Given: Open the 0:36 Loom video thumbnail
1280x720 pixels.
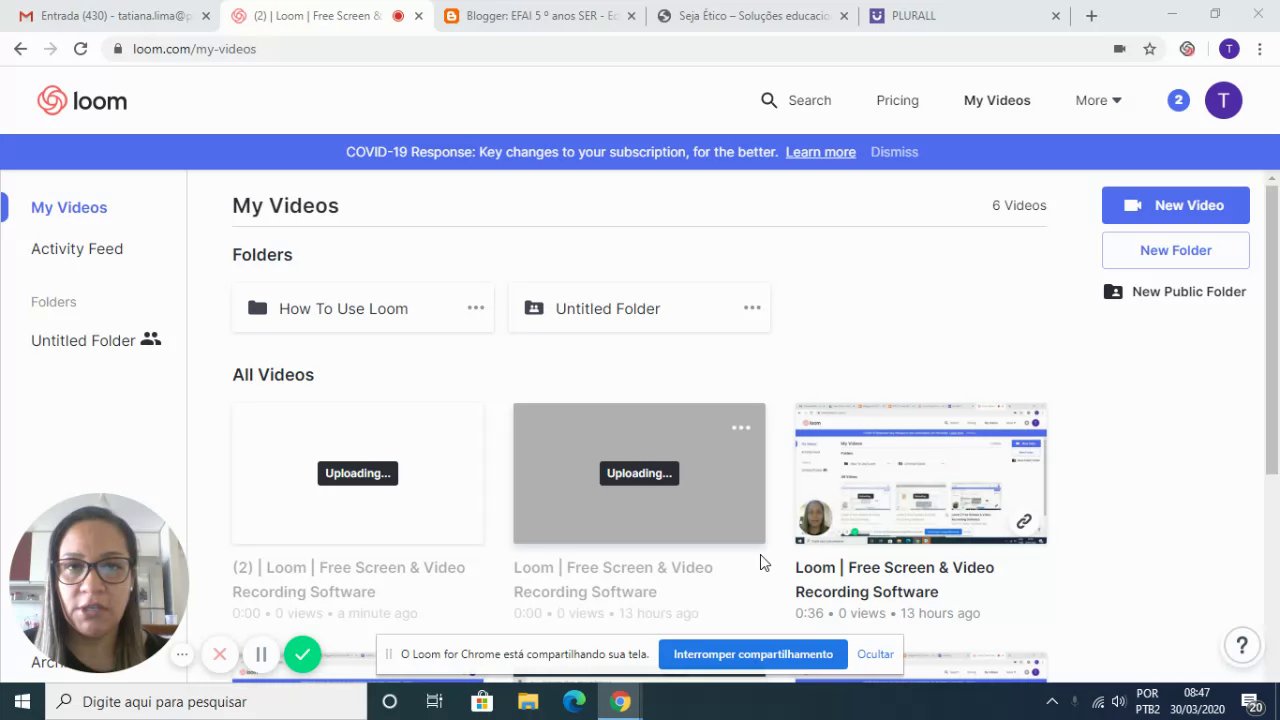Looking at the screenshot, I should (921, 473).
